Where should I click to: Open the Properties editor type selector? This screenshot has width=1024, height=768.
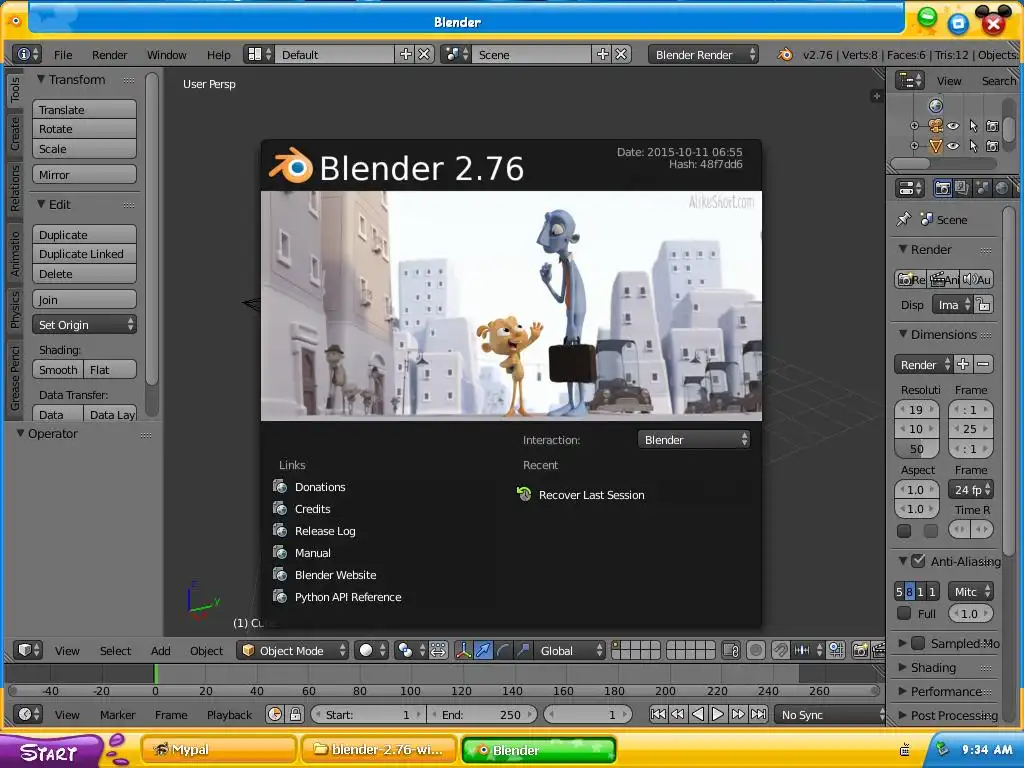(910, 189)
